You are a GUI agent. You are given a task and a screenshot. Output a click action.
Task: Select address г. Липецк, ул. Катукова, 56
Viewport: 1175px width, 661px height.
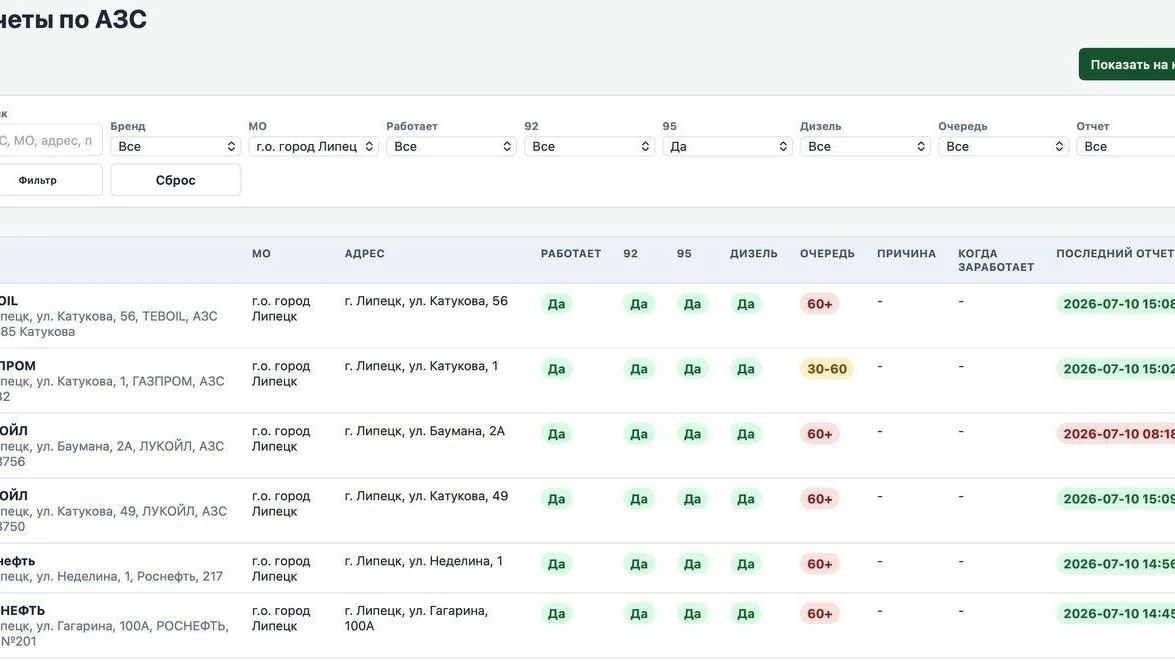[426, 301]
